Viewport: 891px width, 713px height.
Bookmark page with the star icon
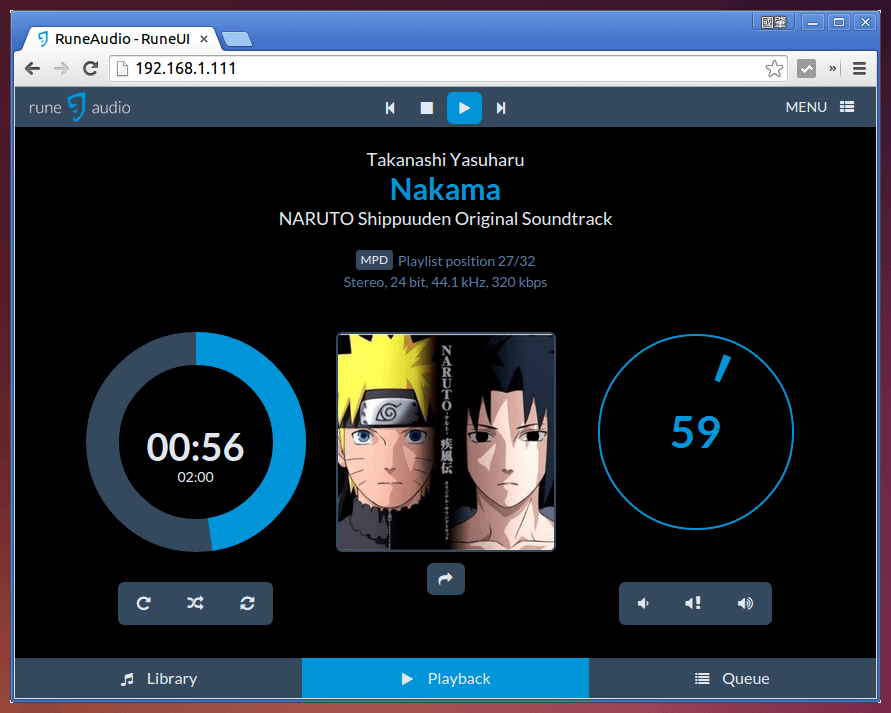click(774, 69)
